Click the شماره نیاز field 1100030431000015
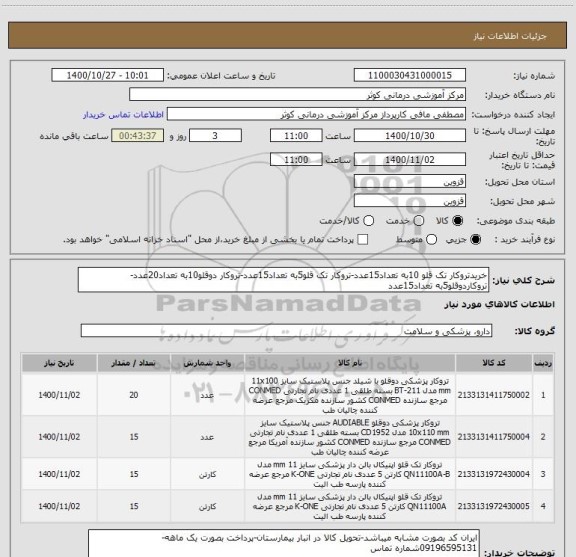Screen dimensions: 576x557 pos(410,75)
